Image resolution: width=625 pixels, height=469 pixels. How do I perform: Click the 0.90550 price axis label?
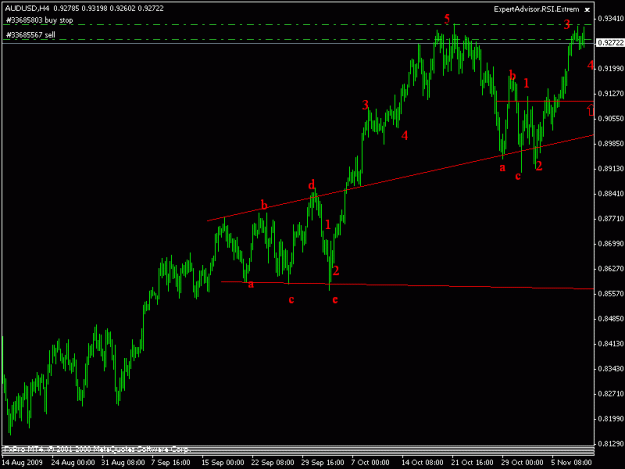(611, 119)
